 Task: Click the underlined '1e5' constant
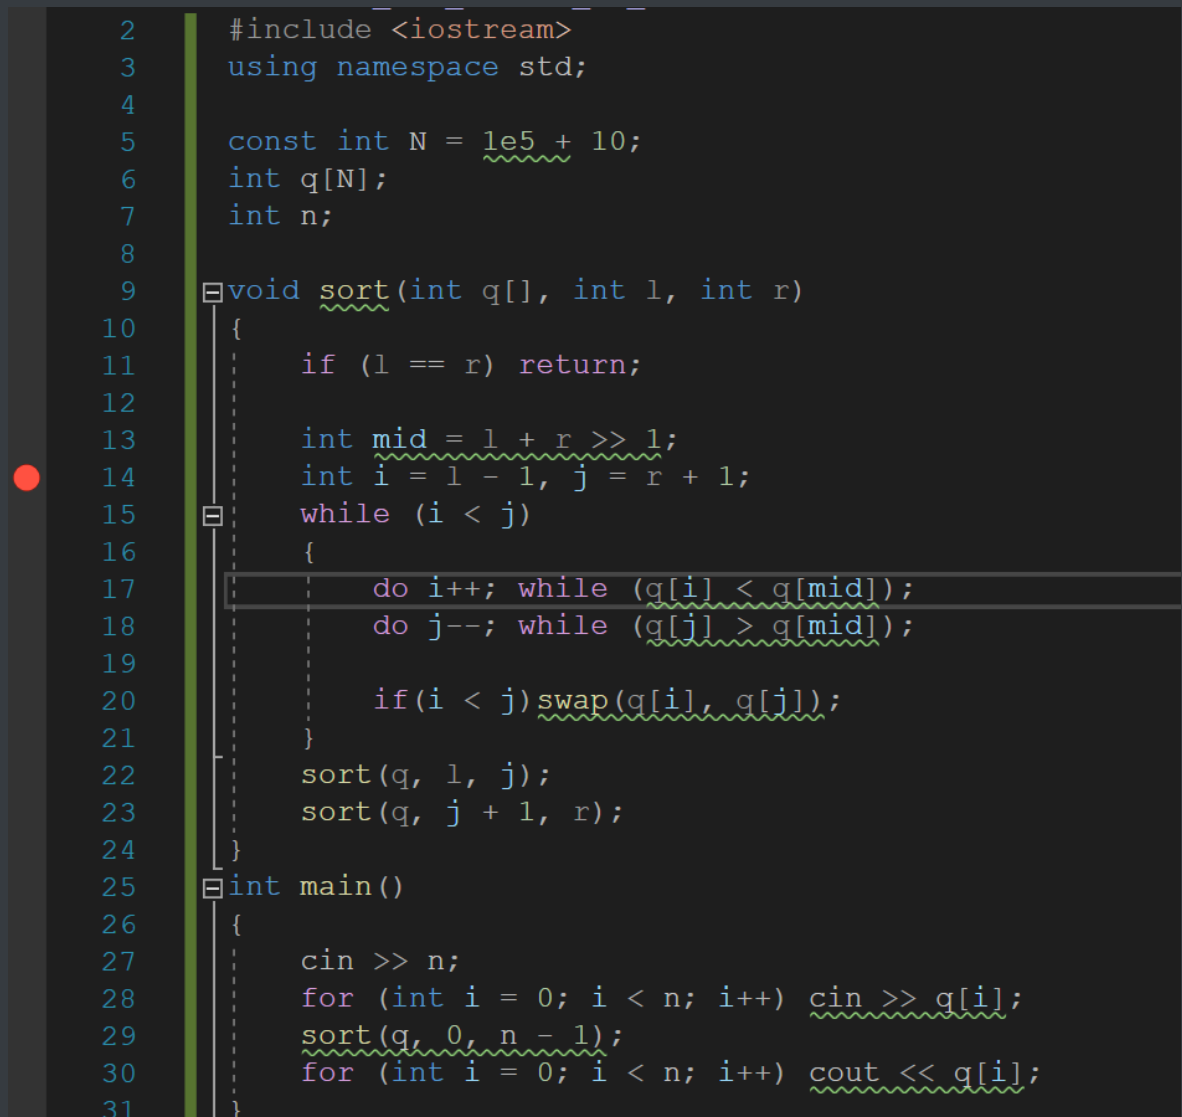pyautogui.click(x=509, y=142)
